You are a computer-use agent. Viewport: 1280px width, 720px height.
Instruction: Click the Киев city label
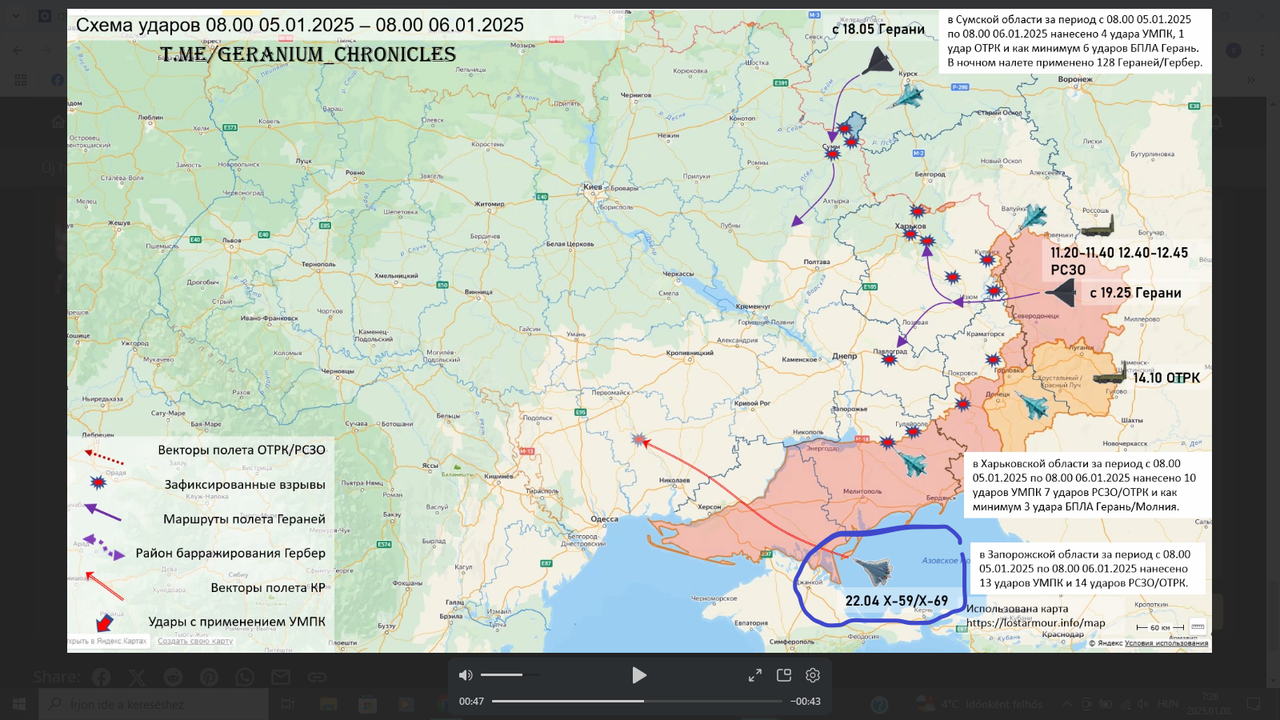click(592, 188)
